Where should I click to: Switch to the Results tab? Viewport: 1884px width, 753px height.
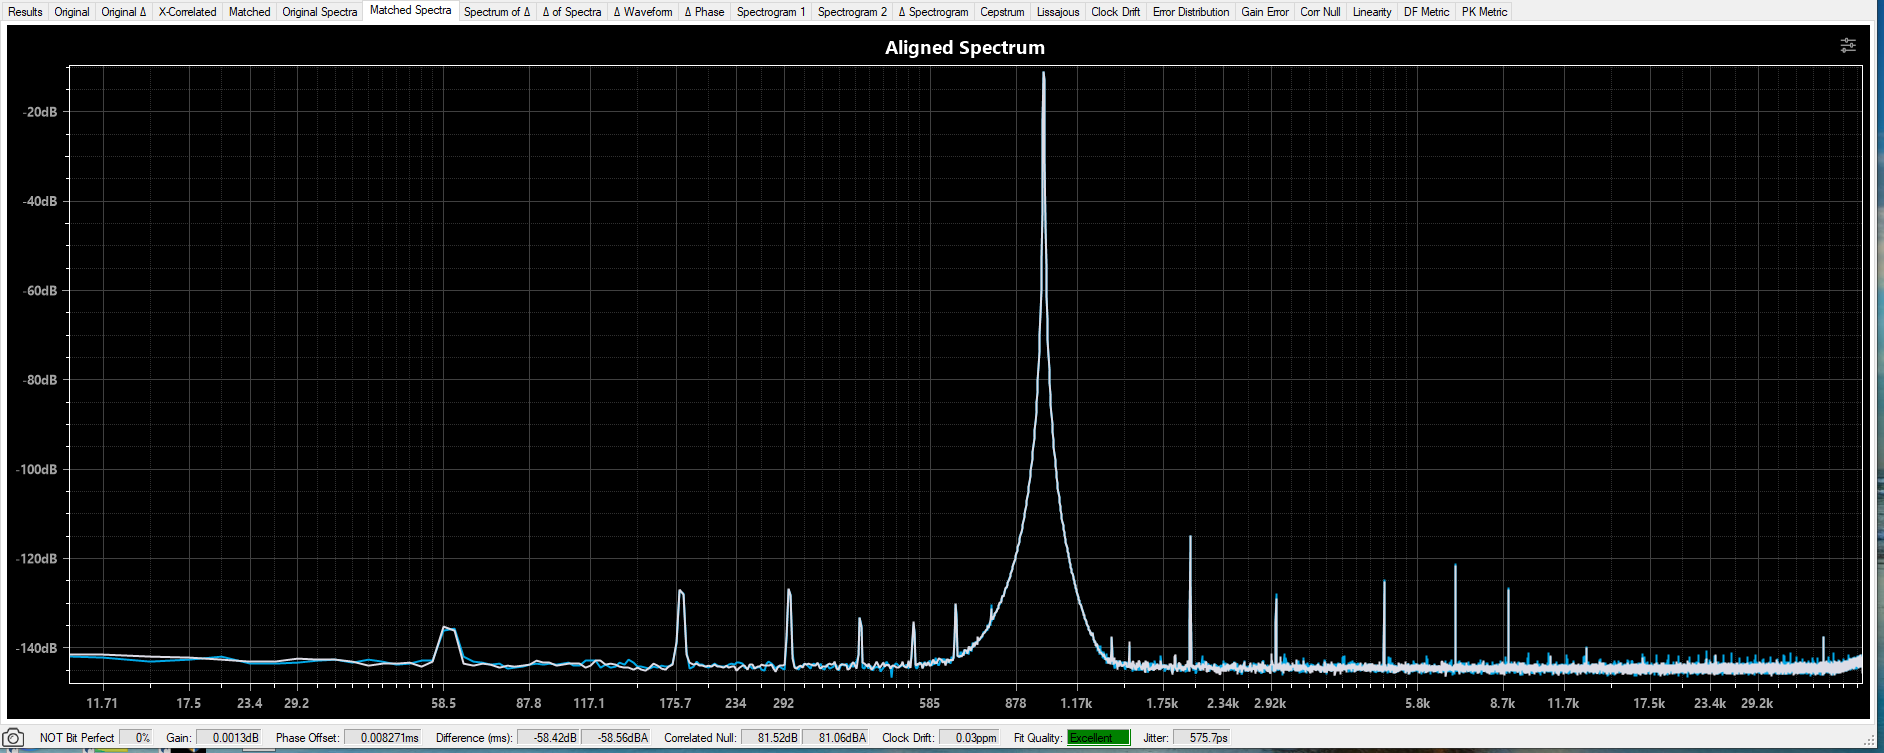[25, 12]
